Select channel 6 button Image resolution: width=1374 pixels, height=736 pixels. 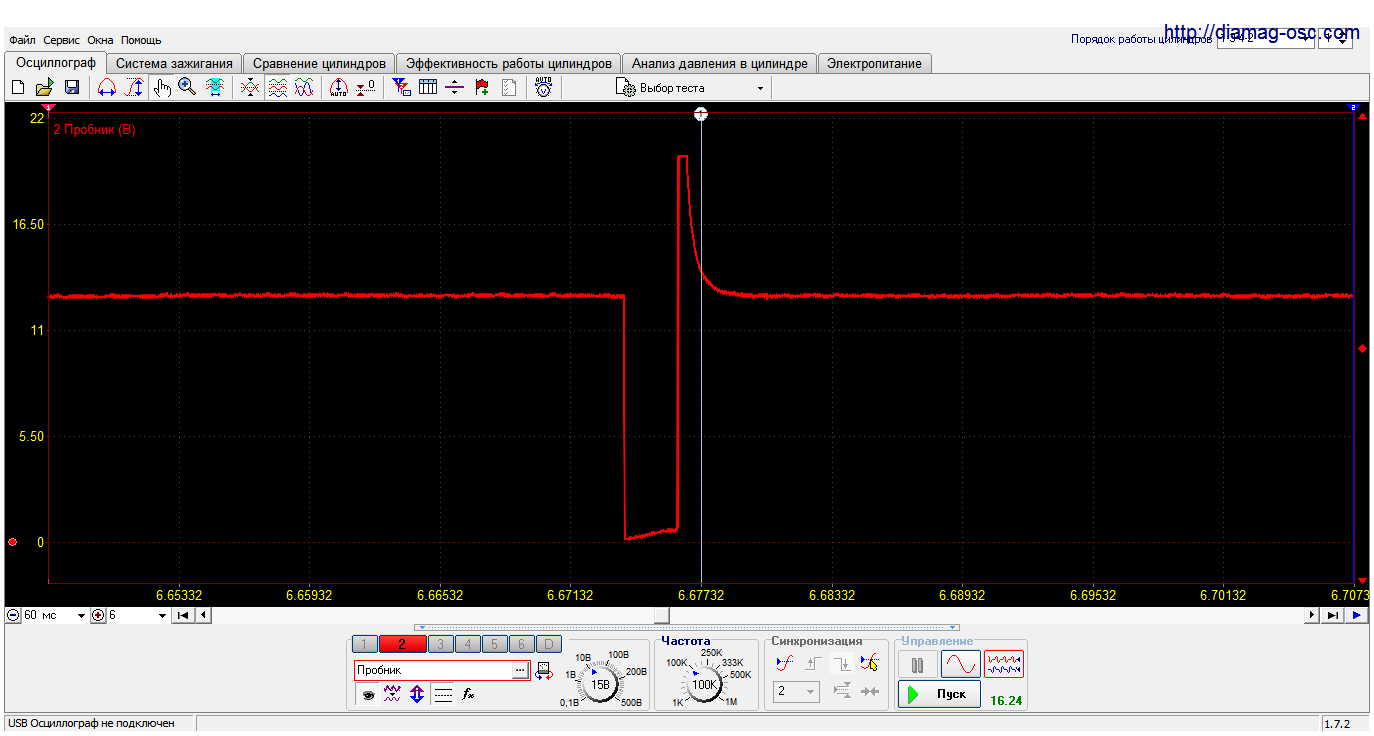(521, 644)
